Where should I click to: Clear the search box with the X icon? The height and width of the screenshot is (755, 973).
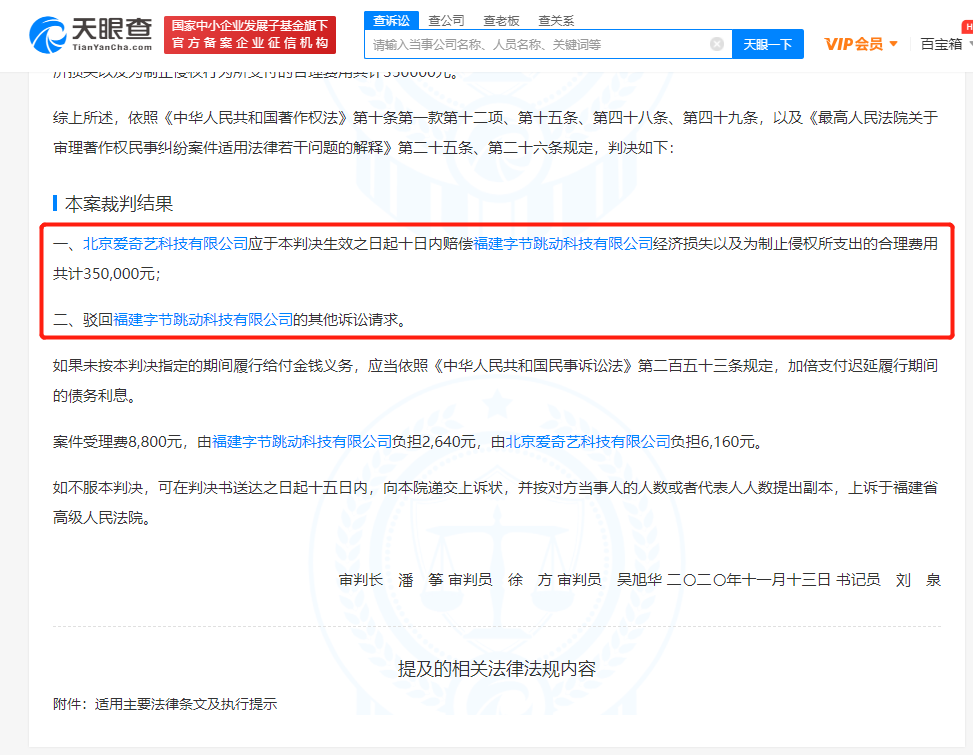[717, 44]
